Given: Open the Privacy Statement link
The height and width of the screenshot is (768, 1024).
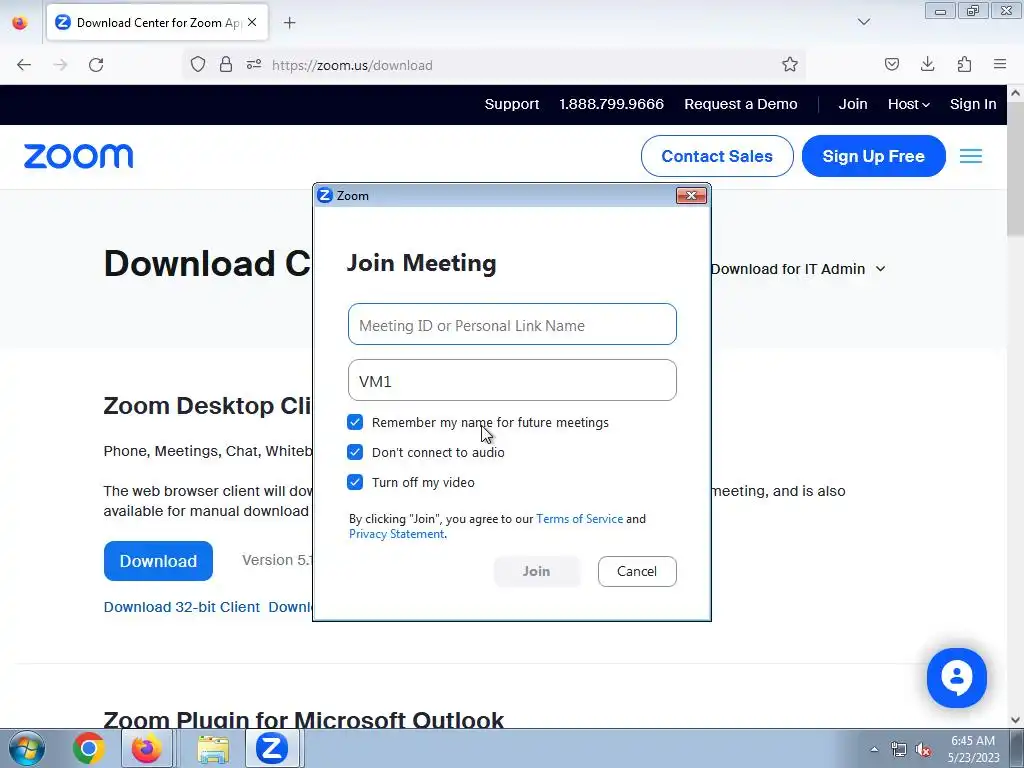Looking at the screenshot, I should pos(396,534).
